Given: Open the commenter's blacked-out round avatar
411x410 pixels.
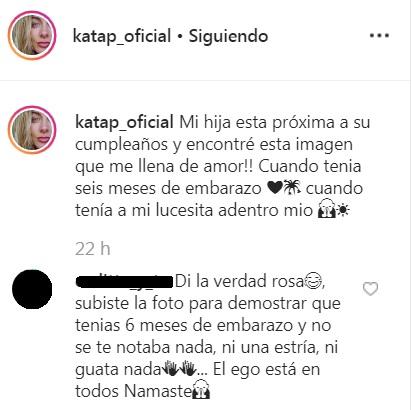Looking at the screenshot, I should point(32,289).
